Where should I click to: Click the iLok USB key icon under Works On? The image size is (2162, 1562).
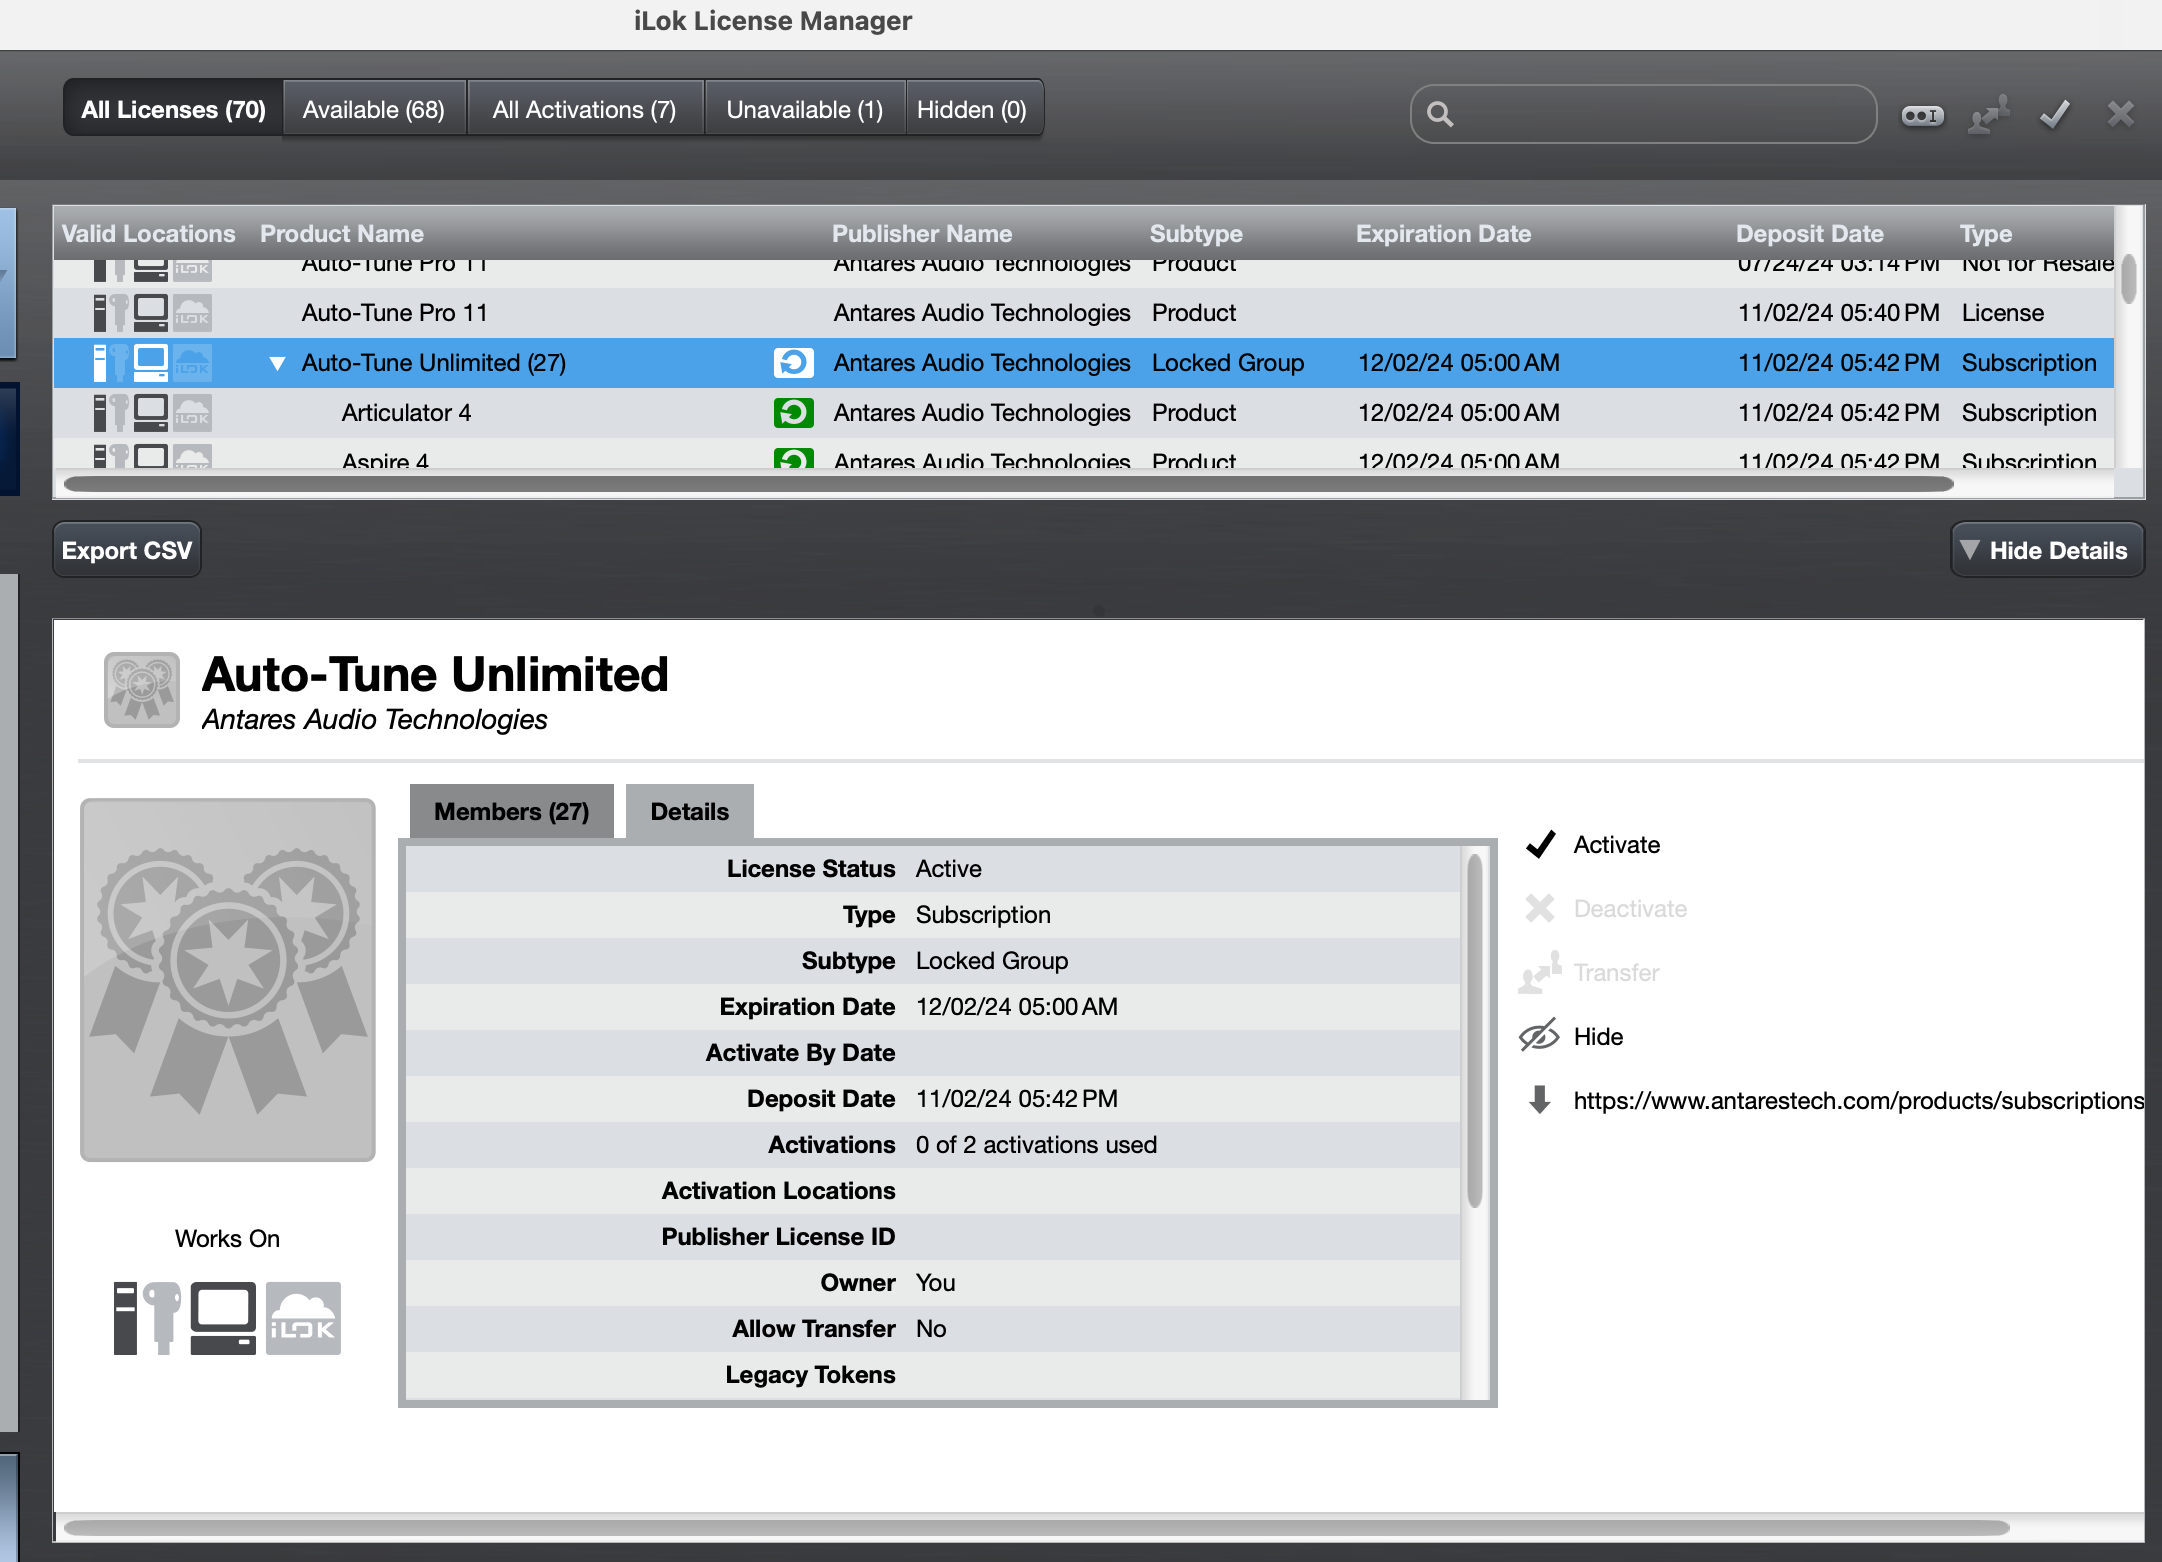[x=140, y=1318]
